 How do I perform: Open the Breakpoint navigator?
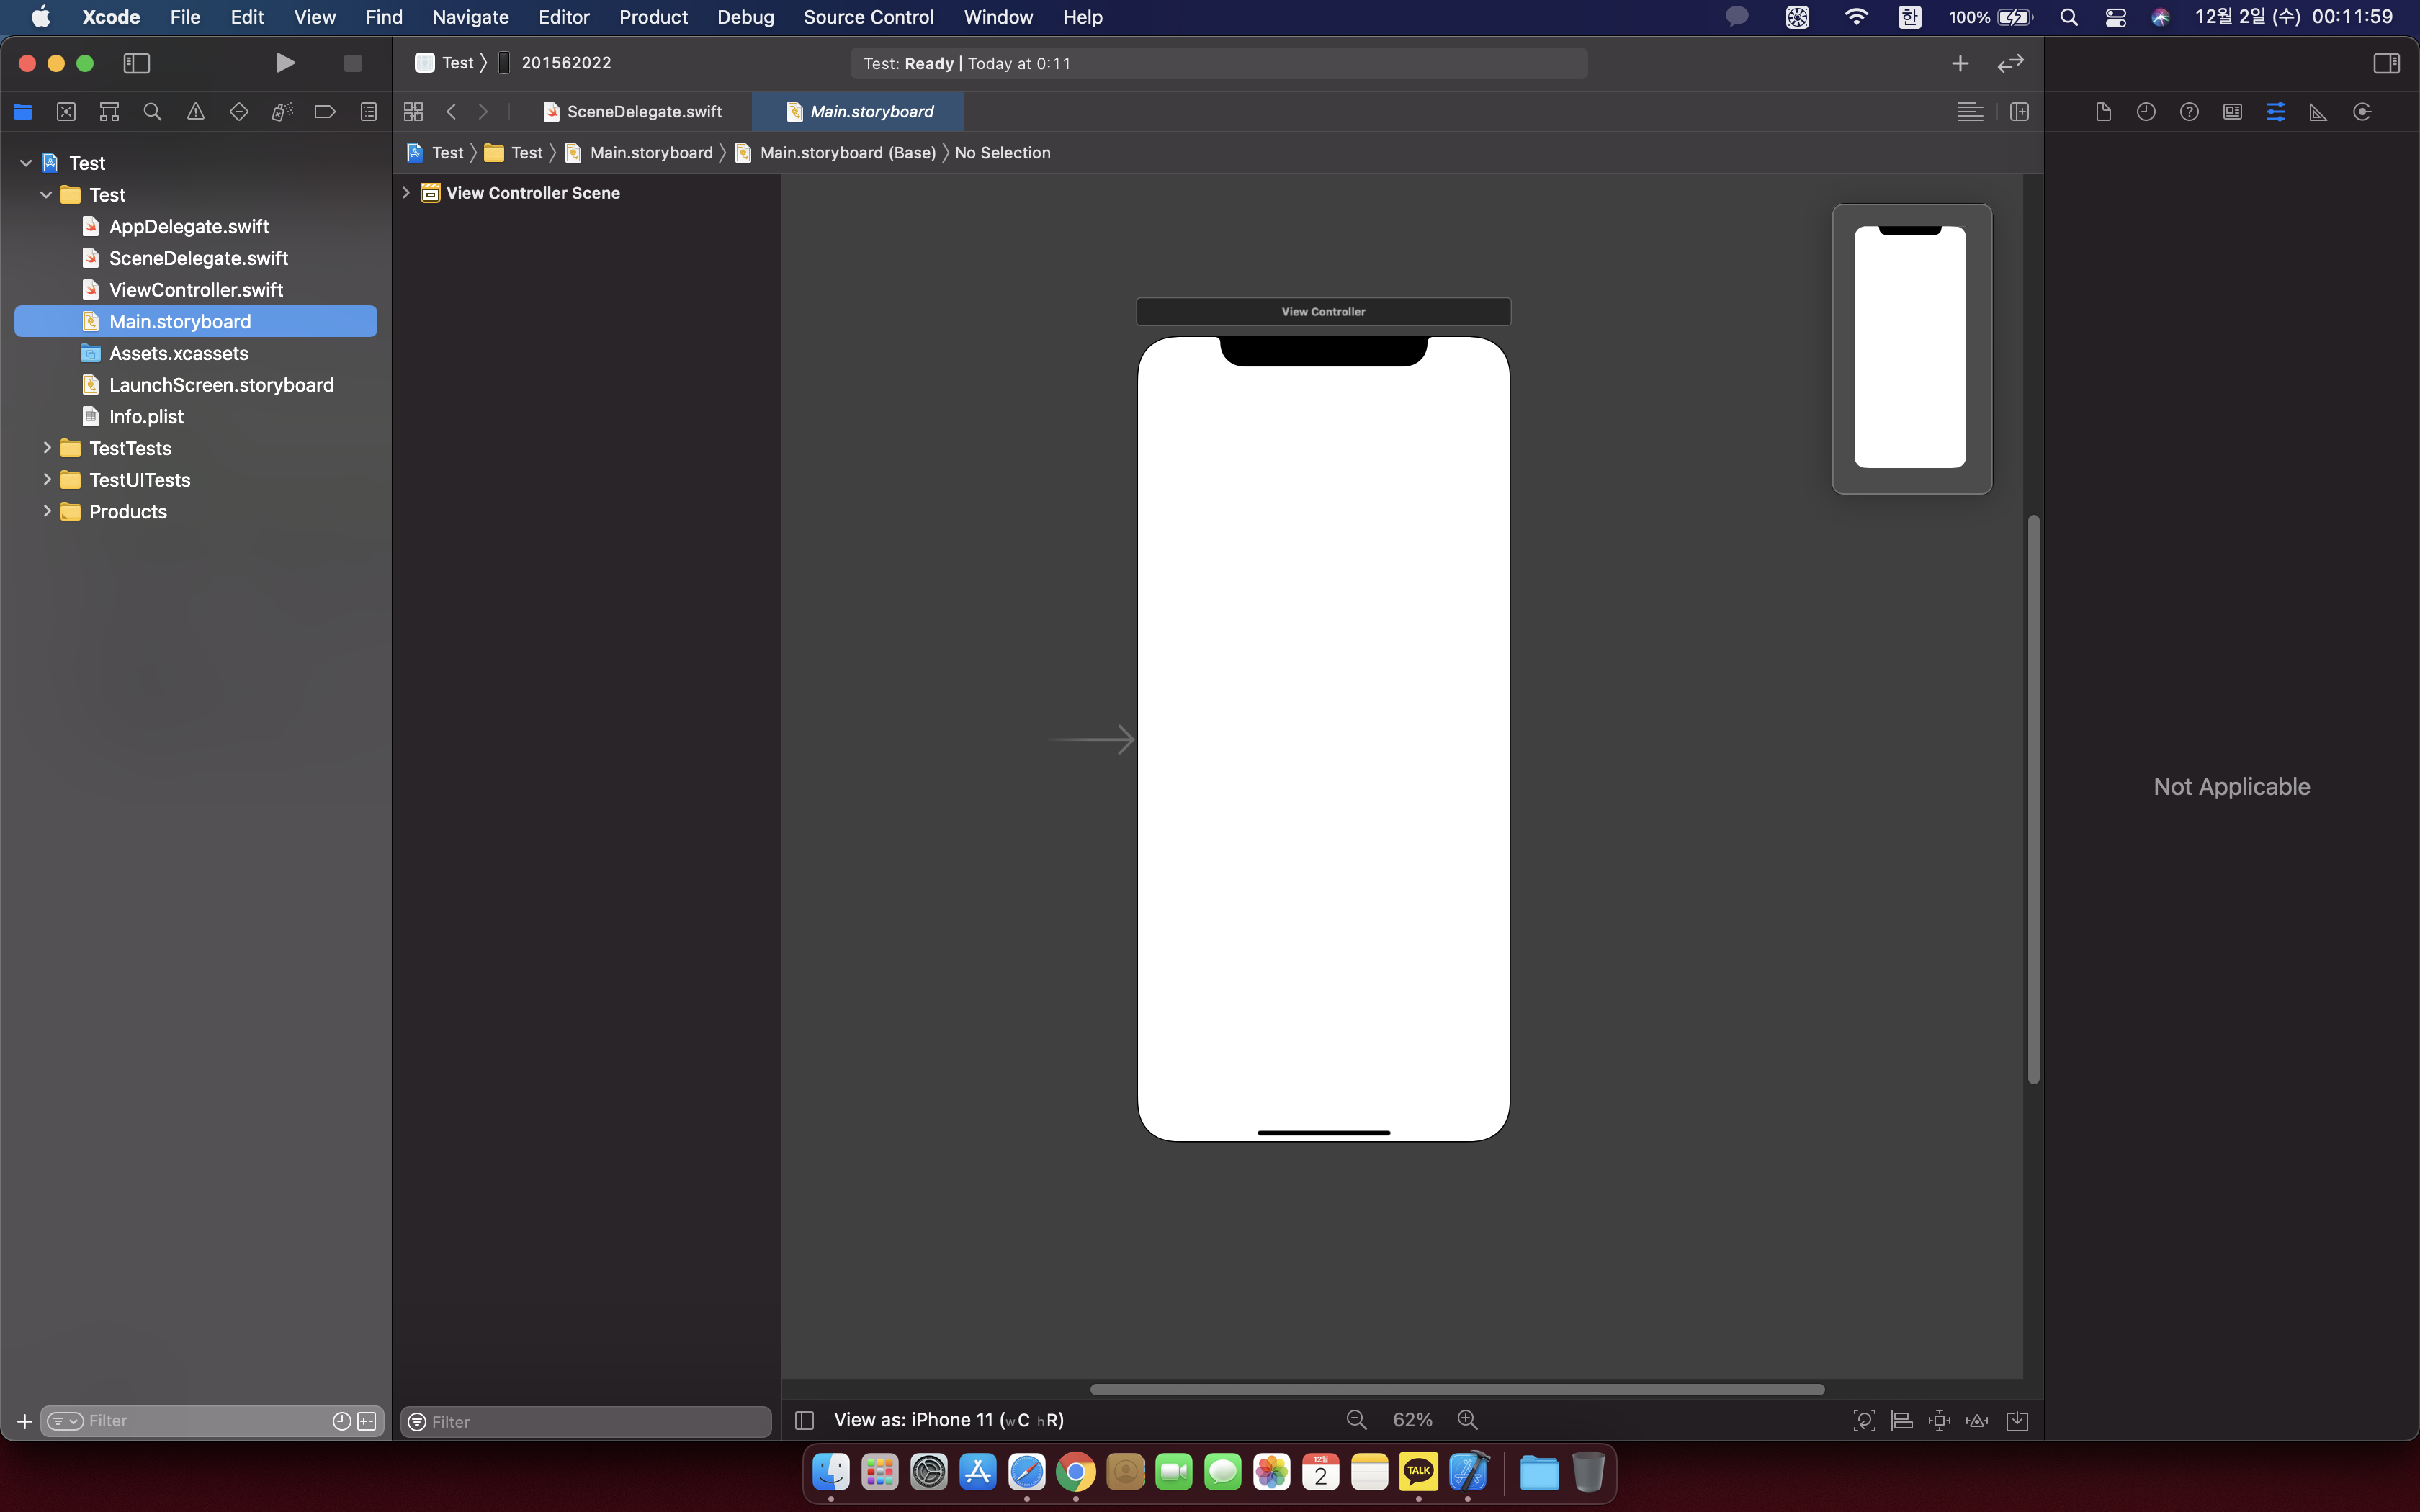[x=325, y=112]
